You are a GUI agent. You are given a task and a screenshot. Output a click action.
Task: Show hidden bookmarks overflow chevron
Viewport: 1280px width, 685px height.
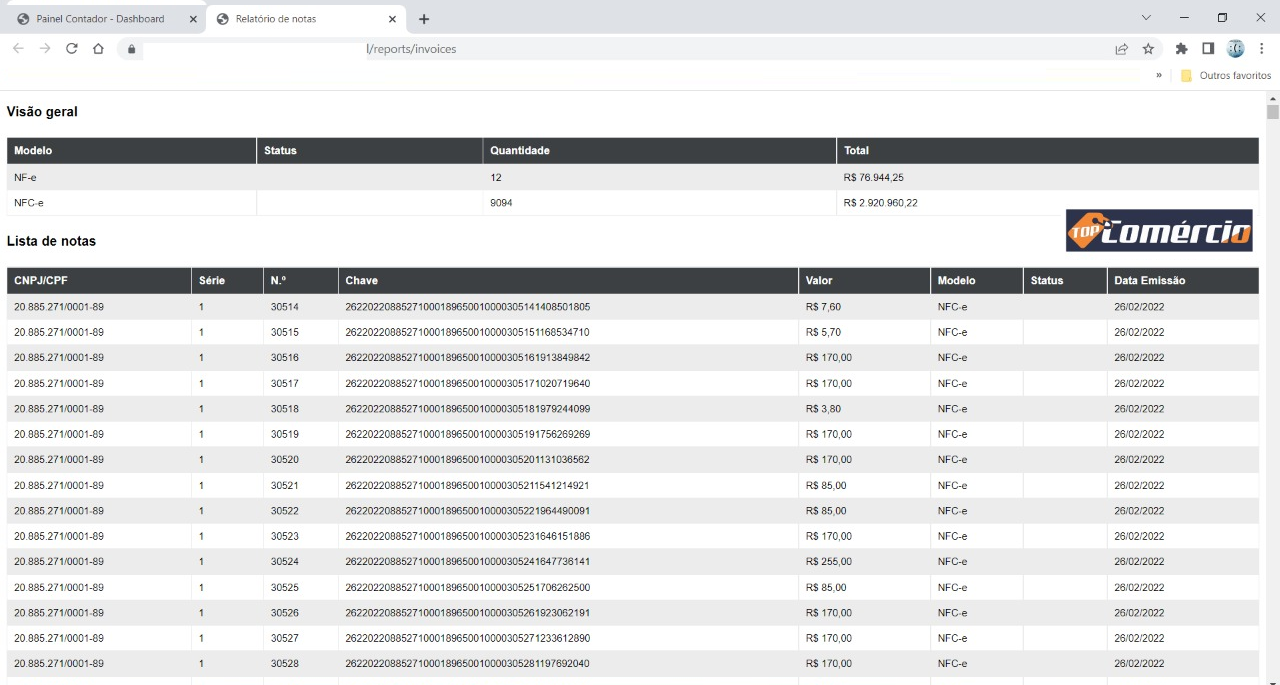pyautogui.click(x=1159, y=75)
